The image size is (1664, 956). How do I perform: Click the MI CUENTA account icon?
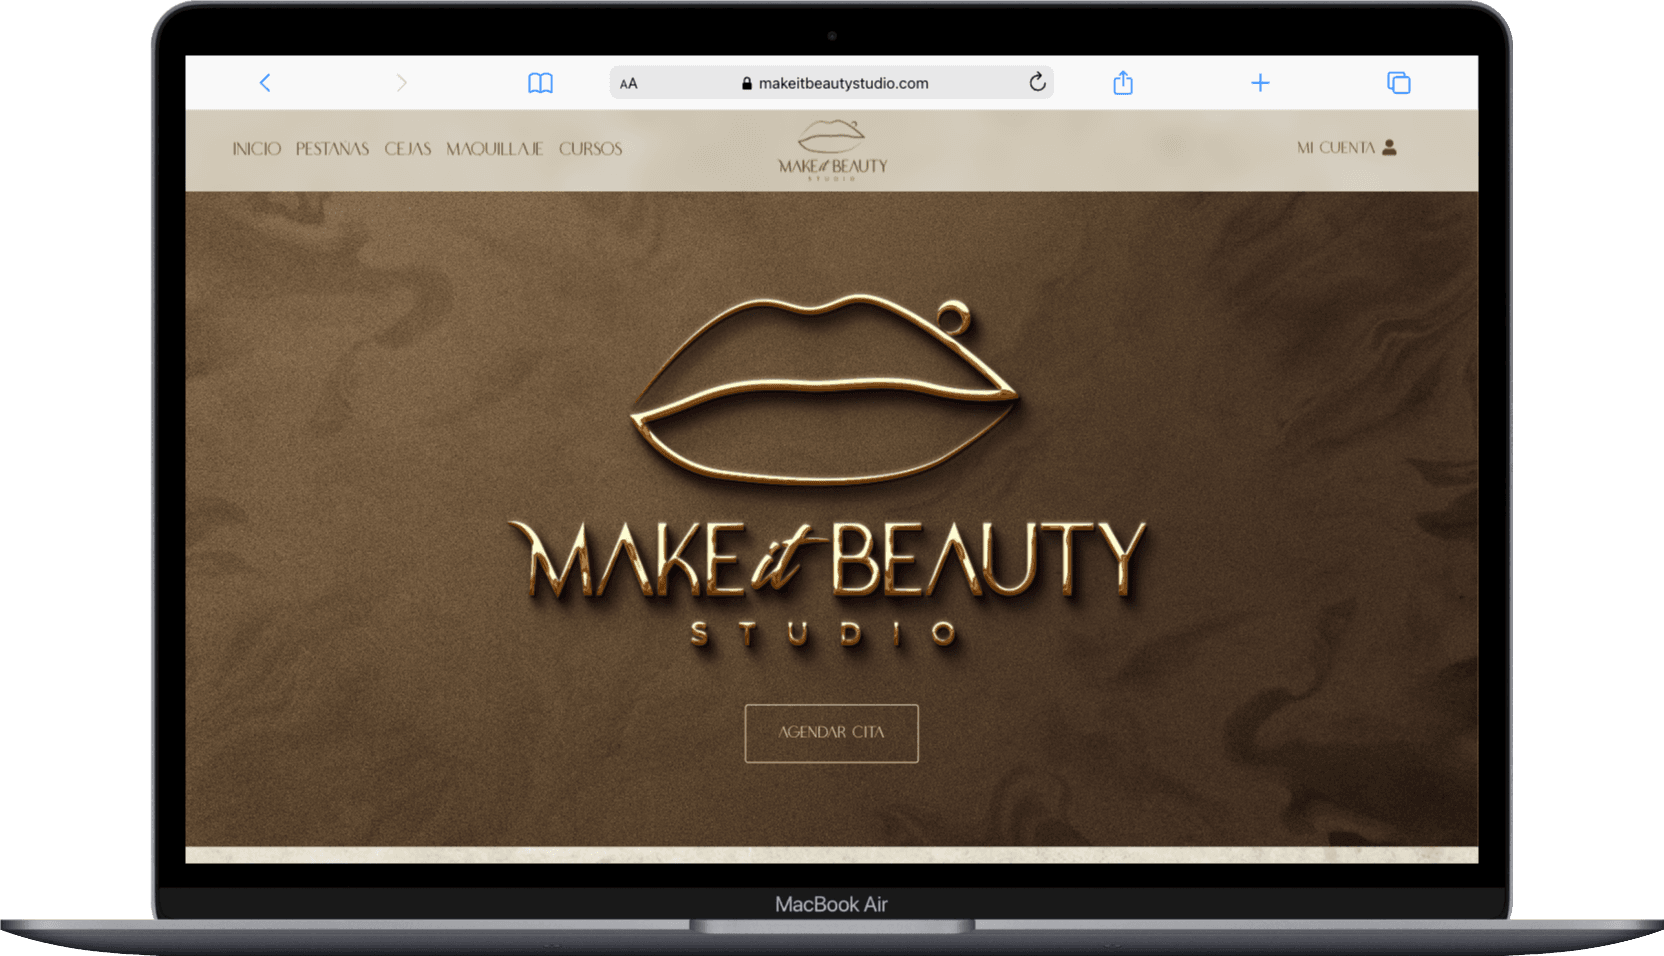click(x=1390, y=148)
